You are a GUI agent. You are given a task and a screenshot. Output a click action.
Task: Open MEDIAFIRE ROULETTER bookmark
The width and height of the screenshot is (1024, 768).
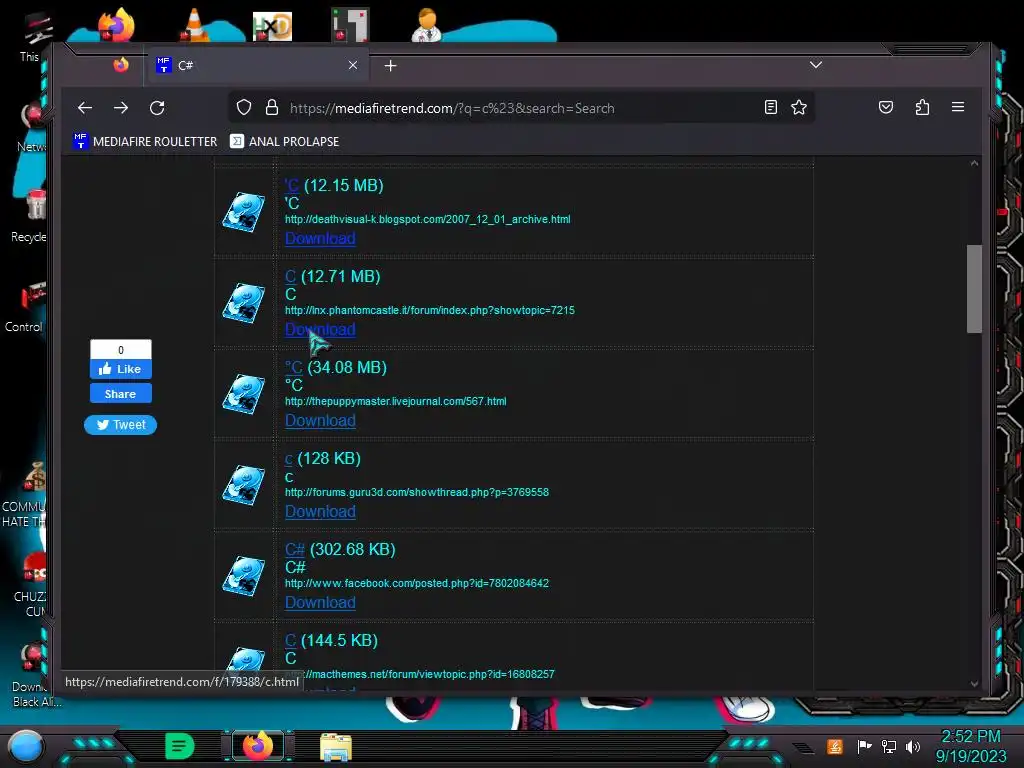[145, 141]
